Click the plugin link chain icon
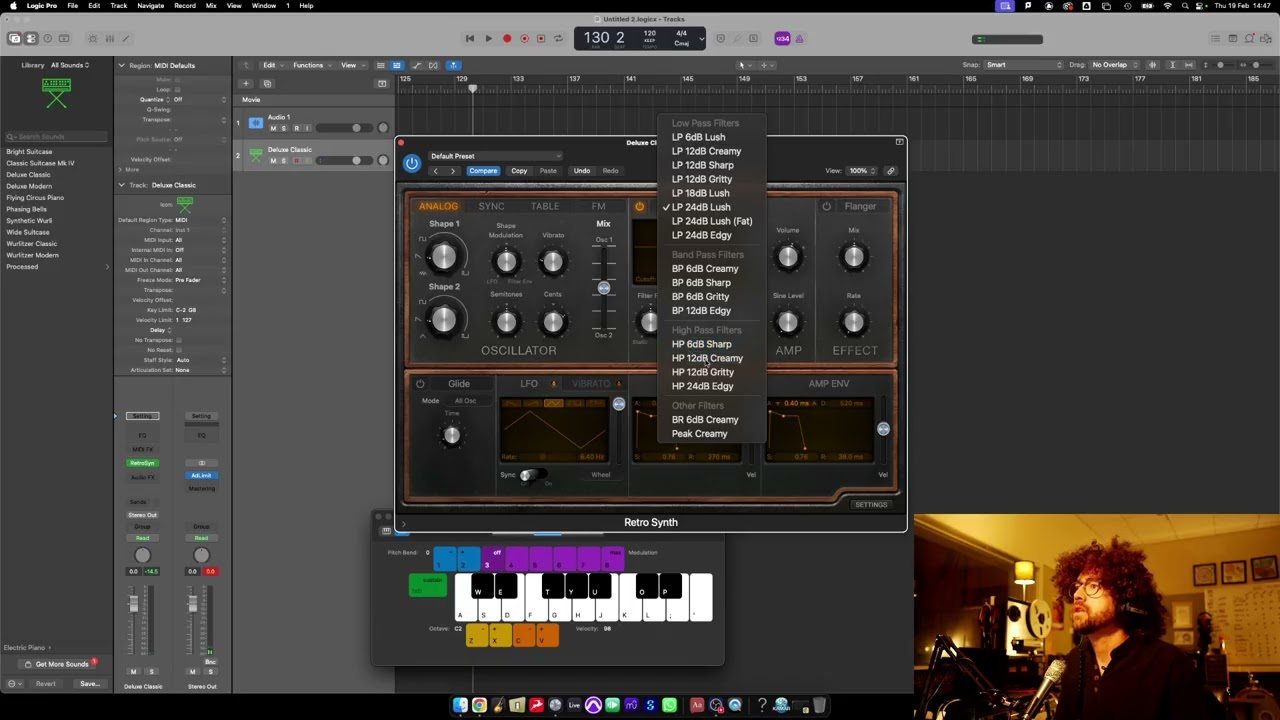This screenshot has width=1280, height=720. 891,171
